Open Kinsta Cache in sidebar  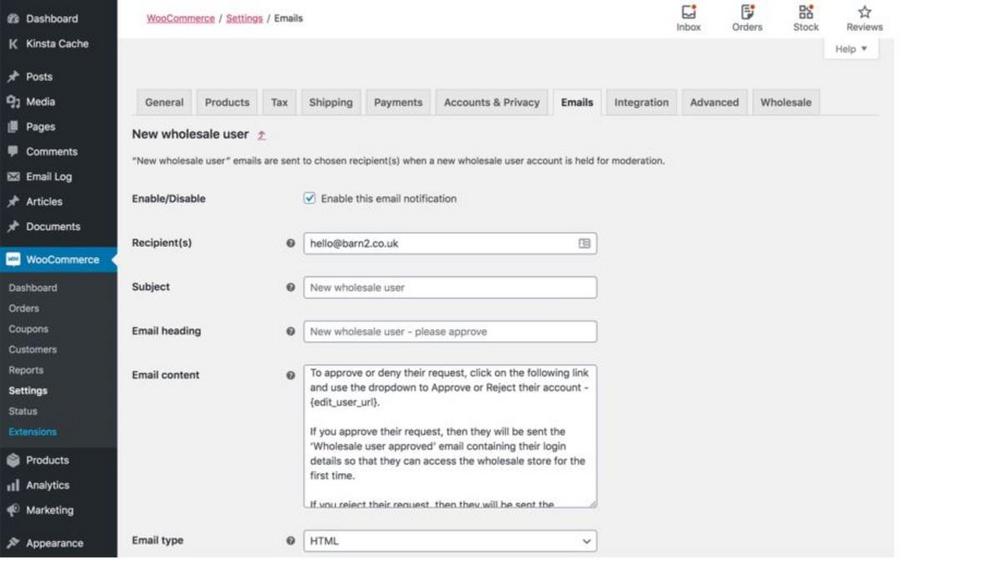(x=57, y=44)
